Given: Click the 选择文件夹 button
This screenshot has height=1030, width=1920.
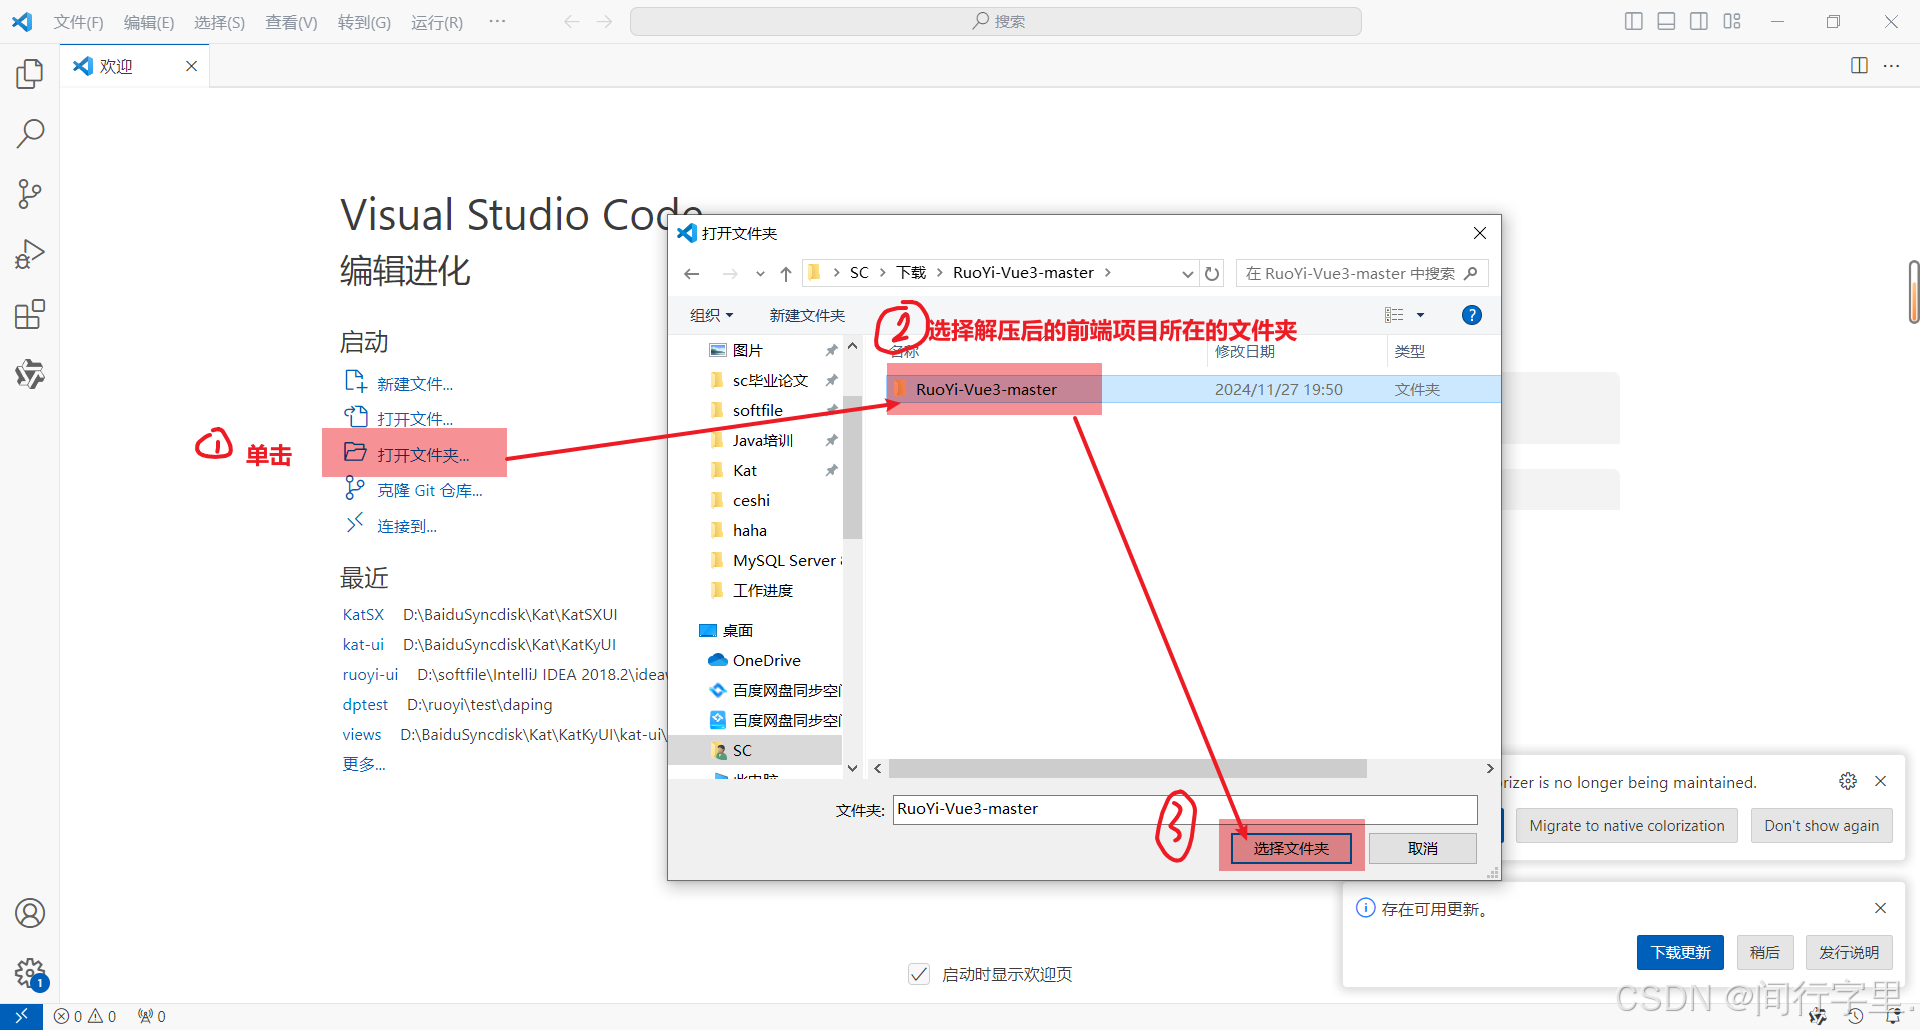Looking at the screenshot, I should 1291,848.
